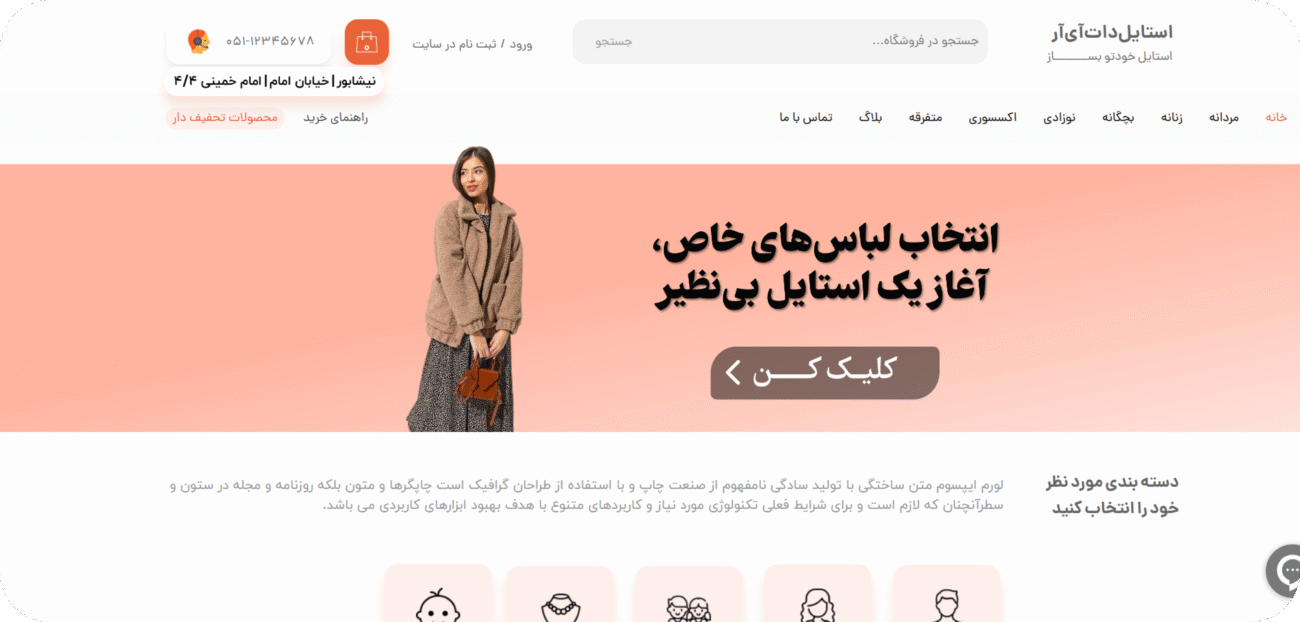
Task: Open the اکسسوری menu item
Action: coord(992,118)
